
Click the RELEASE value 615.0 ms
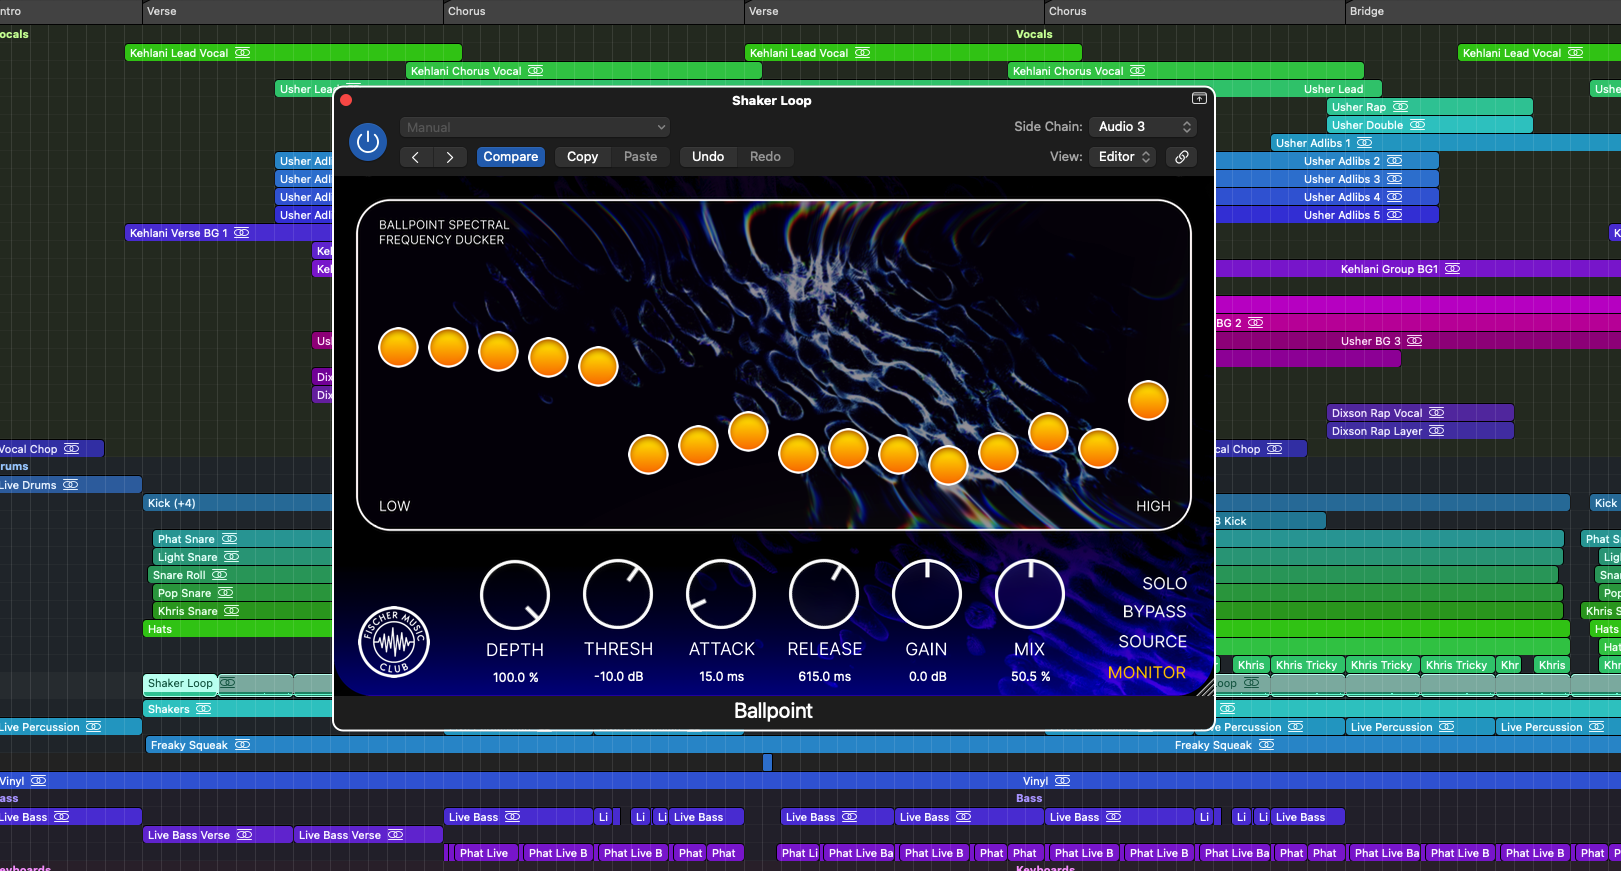coord(824,676)
